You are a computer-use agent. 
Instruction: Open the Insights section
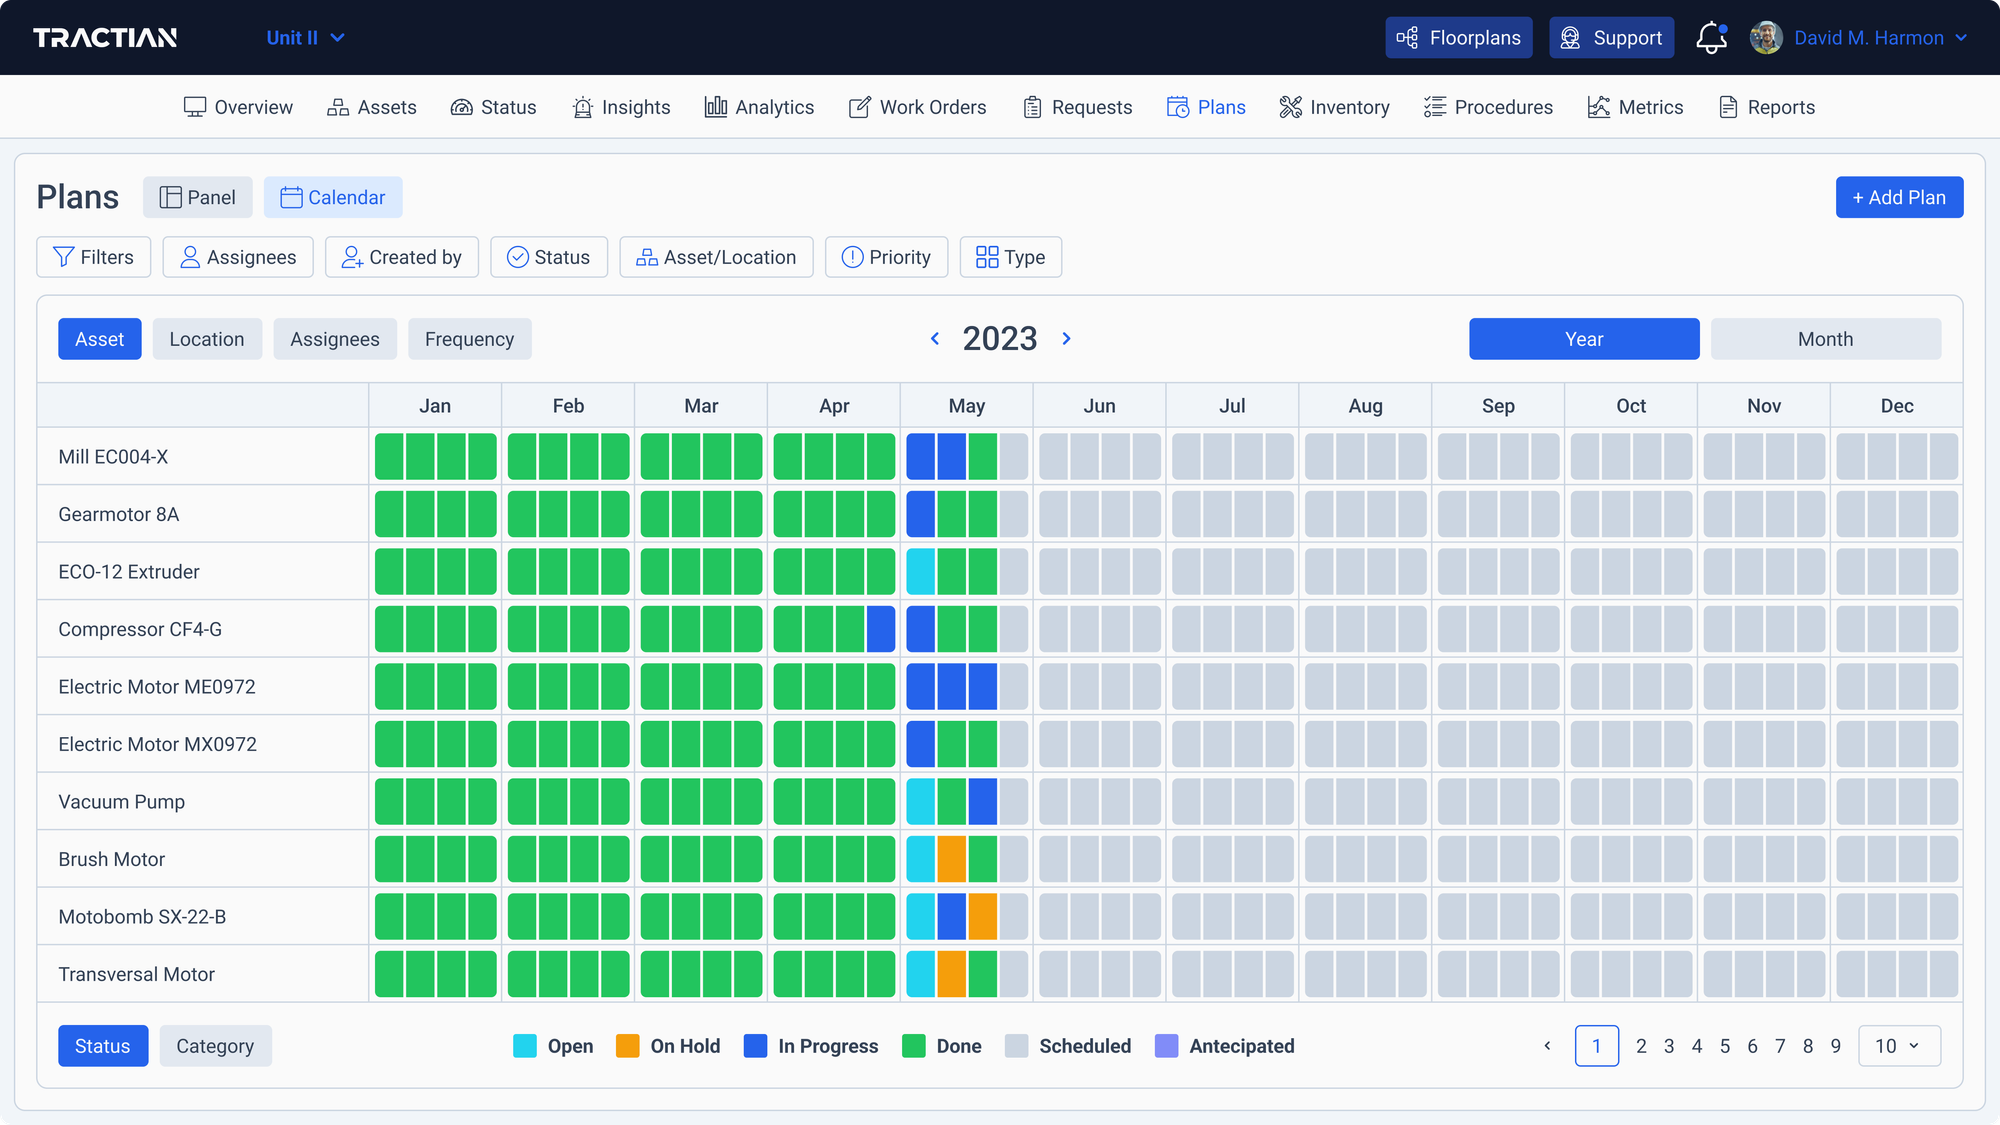click(x=621, y=107)
